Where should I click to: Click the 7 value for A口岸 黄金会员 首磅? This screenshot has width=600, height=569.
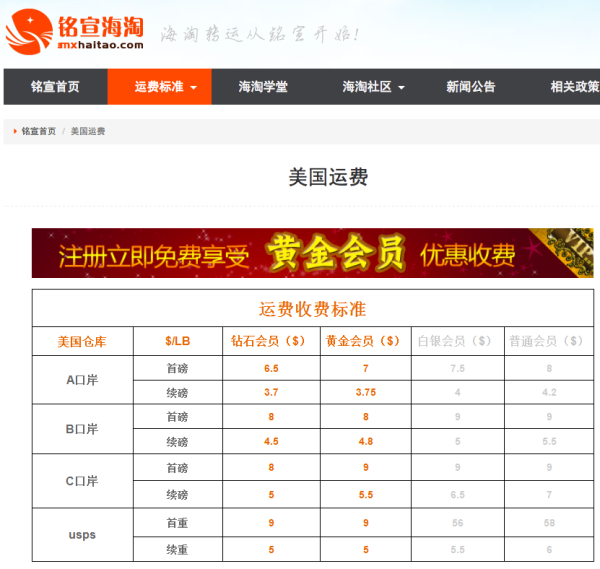click(366, 368)
